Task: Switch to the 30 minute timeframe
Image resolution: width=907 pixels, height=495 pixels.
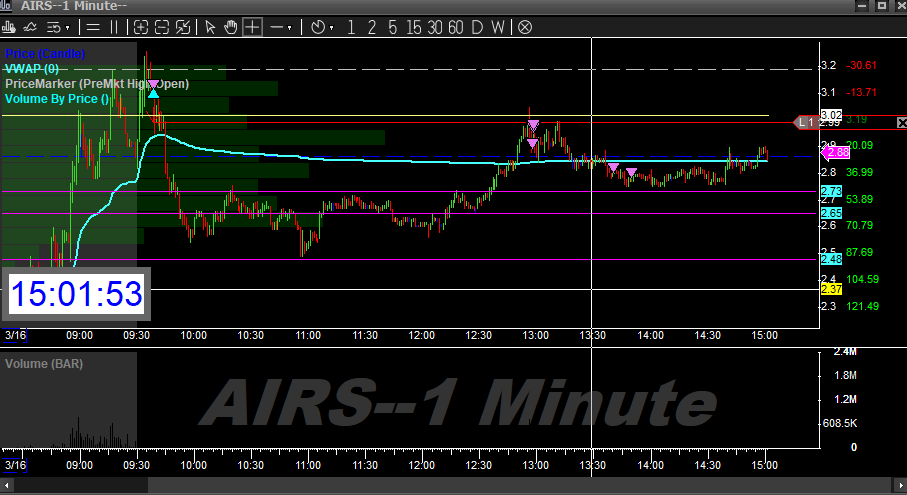Action: [x=434, y=27]
